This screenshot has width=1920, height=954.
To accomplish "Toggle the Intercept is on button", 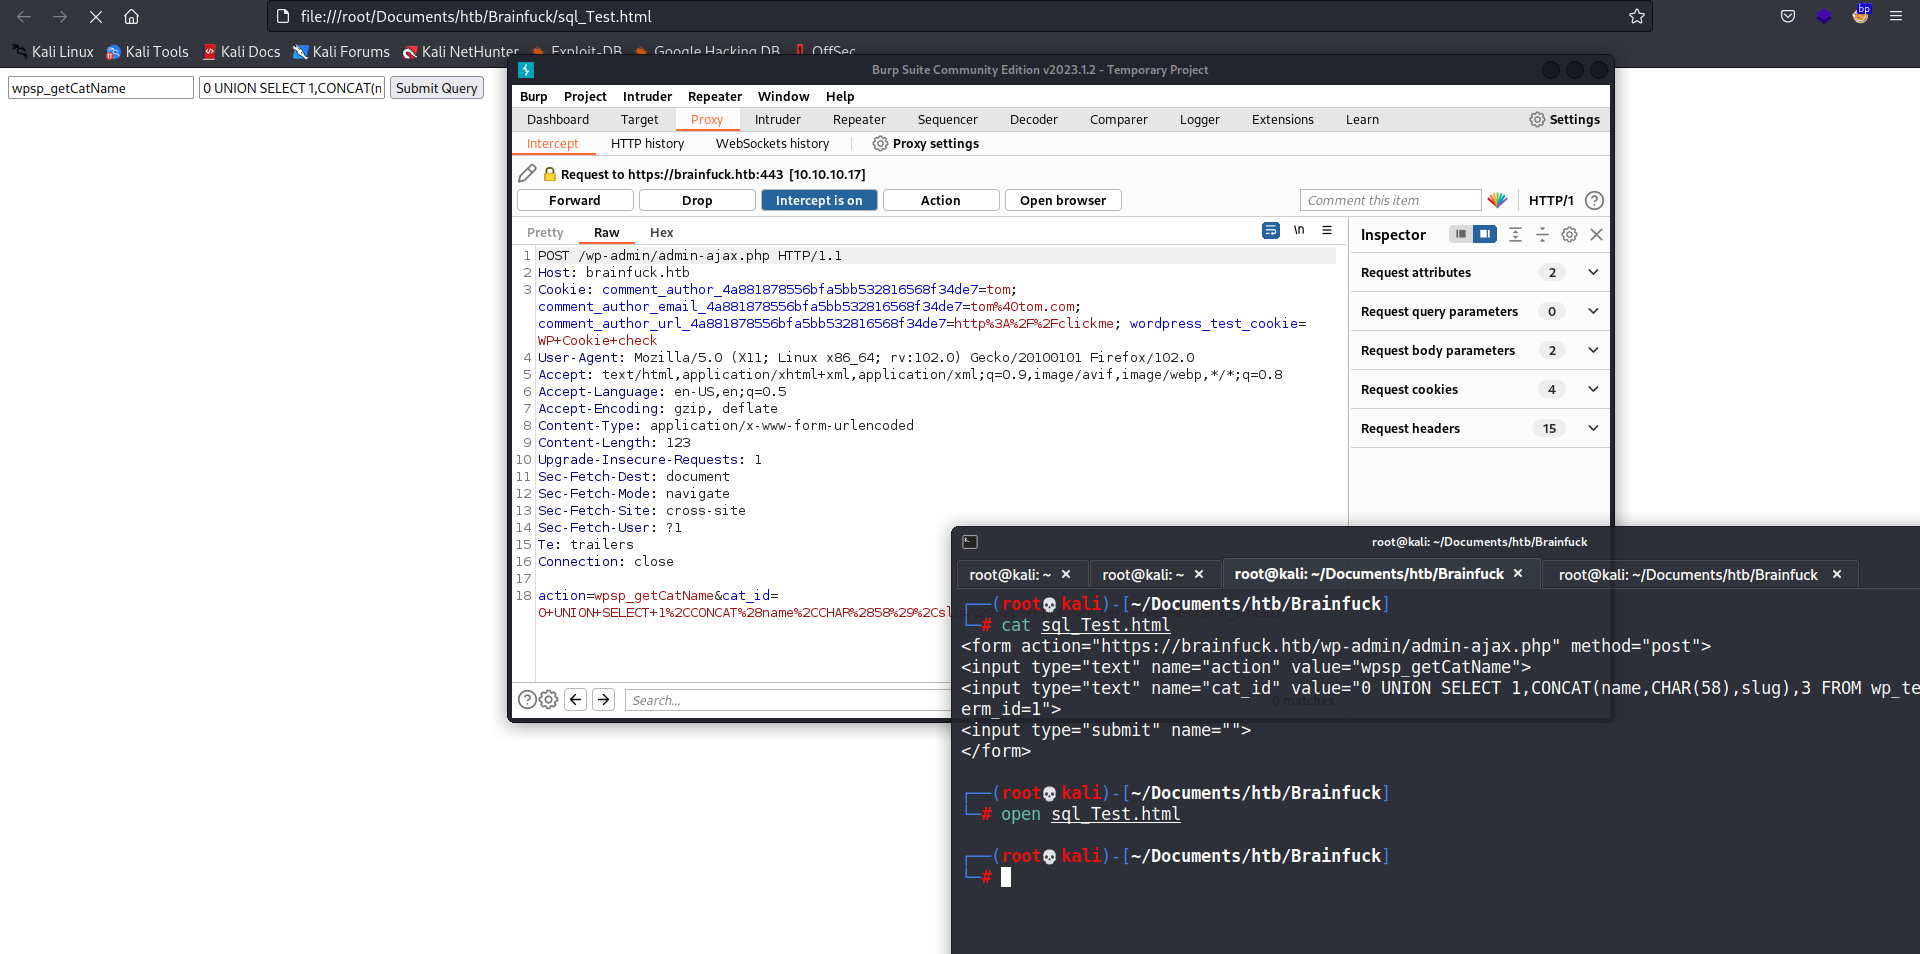I will pos(819,200).
